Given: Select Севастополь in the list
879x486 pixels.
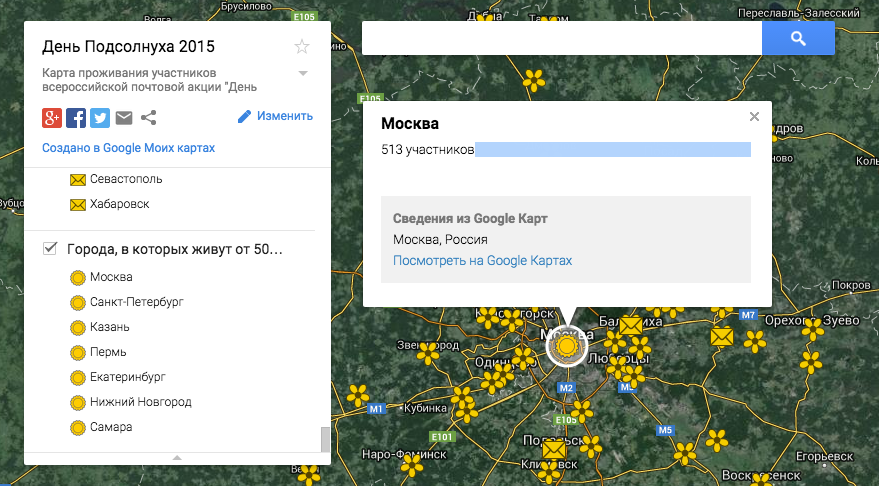Looking at the screenshot, I should tap(126, 179).
